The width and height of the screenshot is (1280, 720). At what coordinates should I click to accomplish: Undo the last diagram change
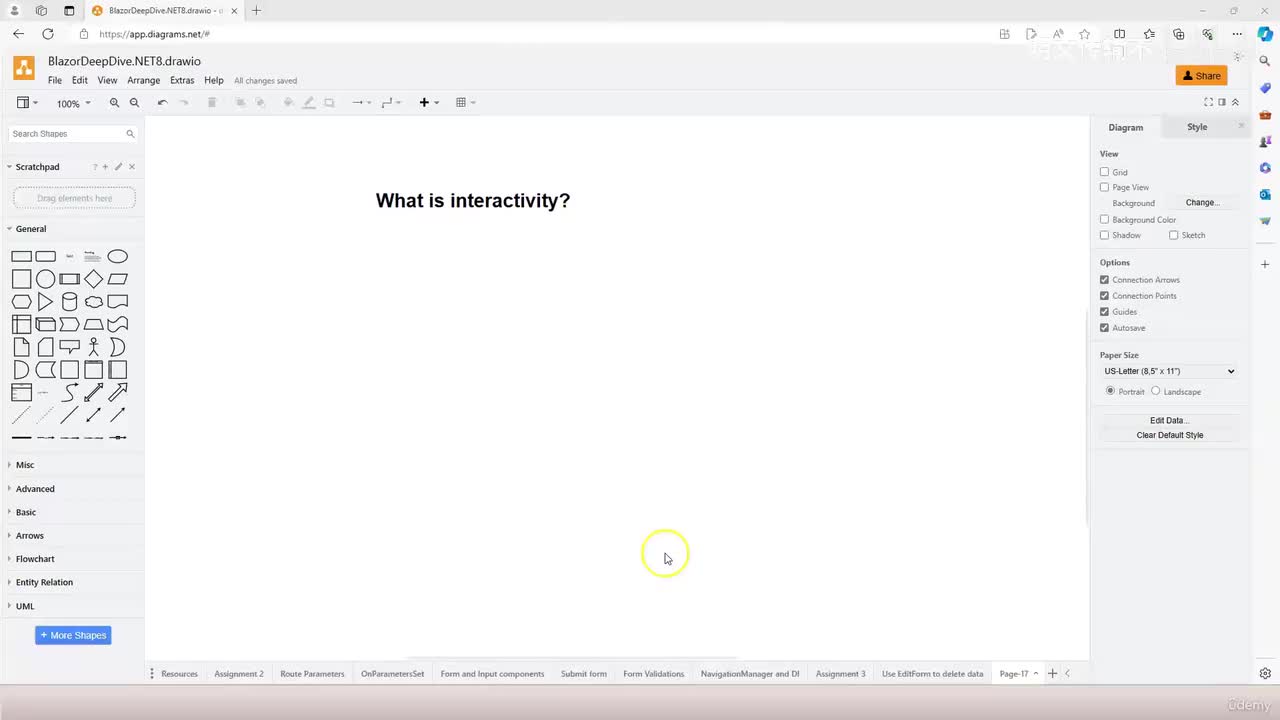pos(162,103)
